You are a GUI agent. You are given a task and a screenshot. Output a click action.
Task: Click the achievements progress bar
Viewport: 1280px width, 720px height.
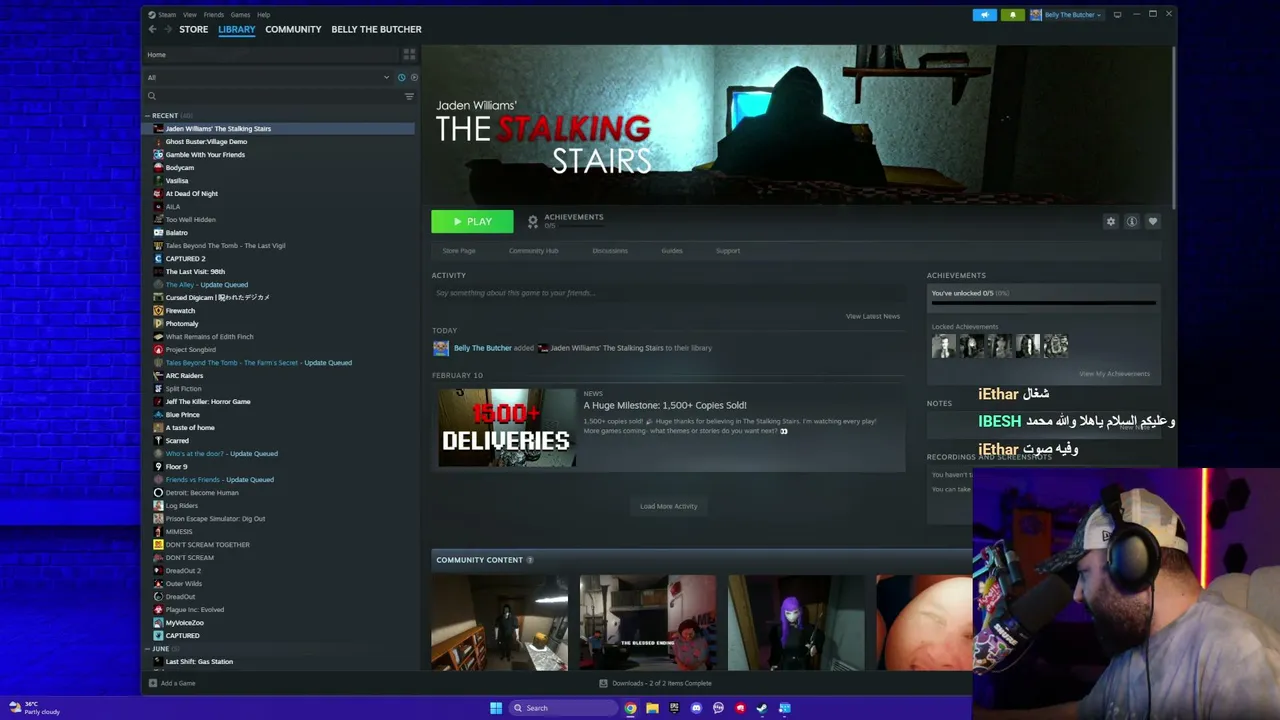point(1043,301)
